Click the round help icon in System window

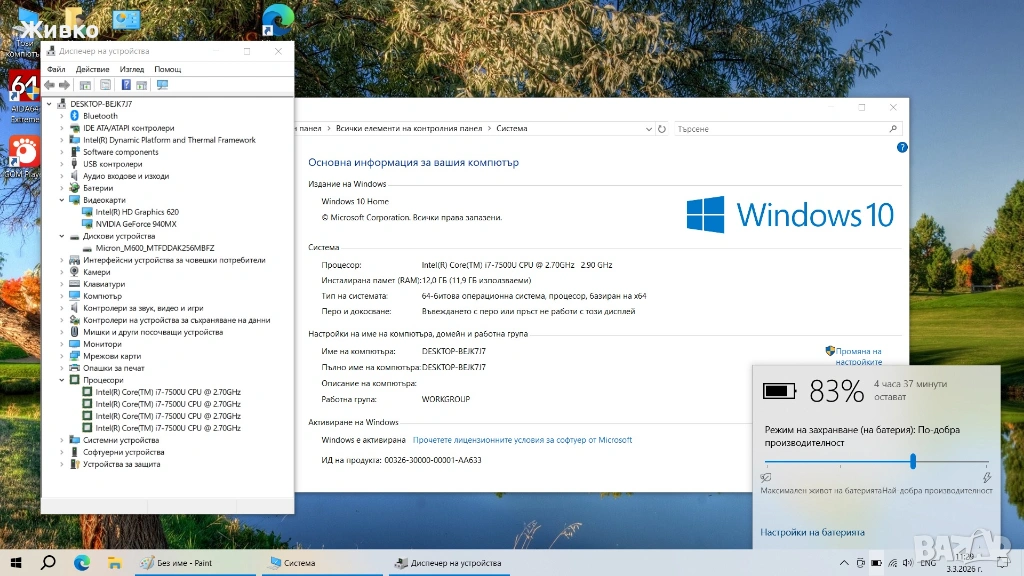tap(902, 147)
